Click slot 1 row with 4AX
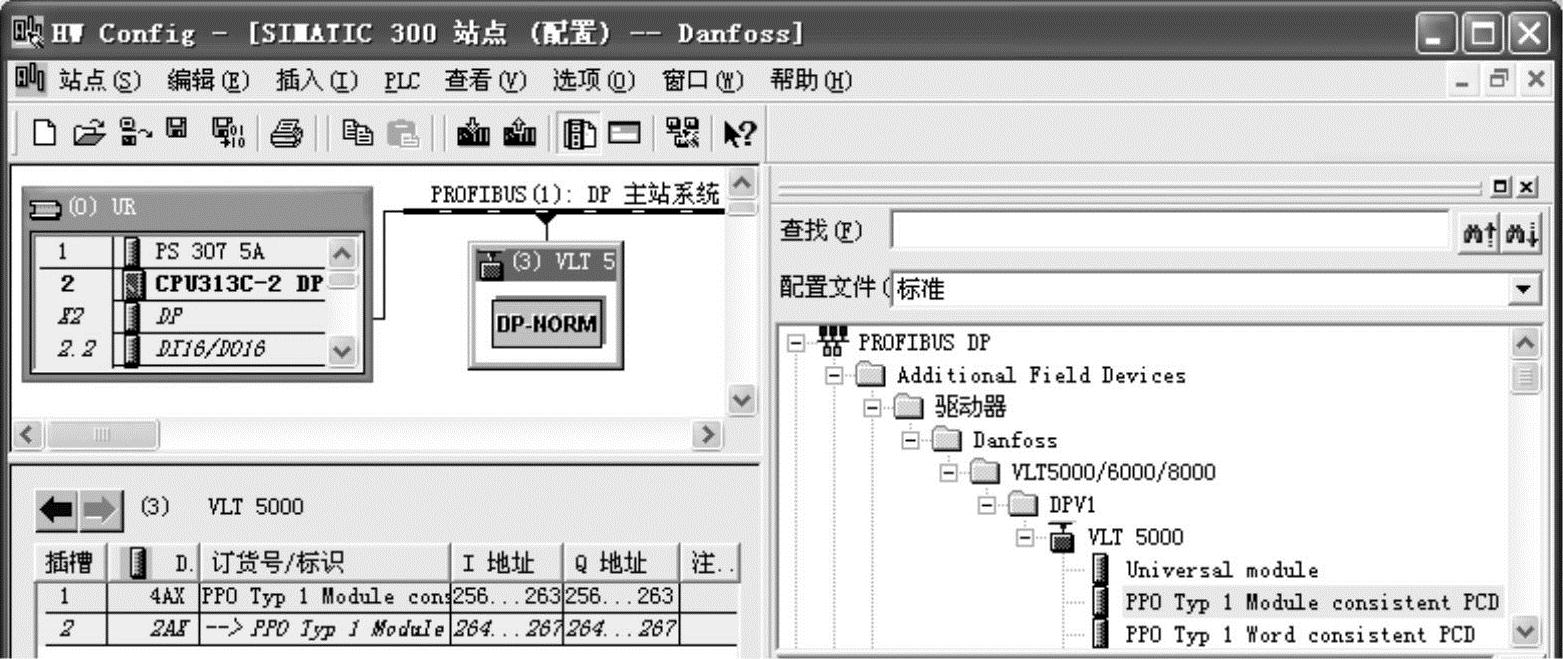 [x=387, y=598]
